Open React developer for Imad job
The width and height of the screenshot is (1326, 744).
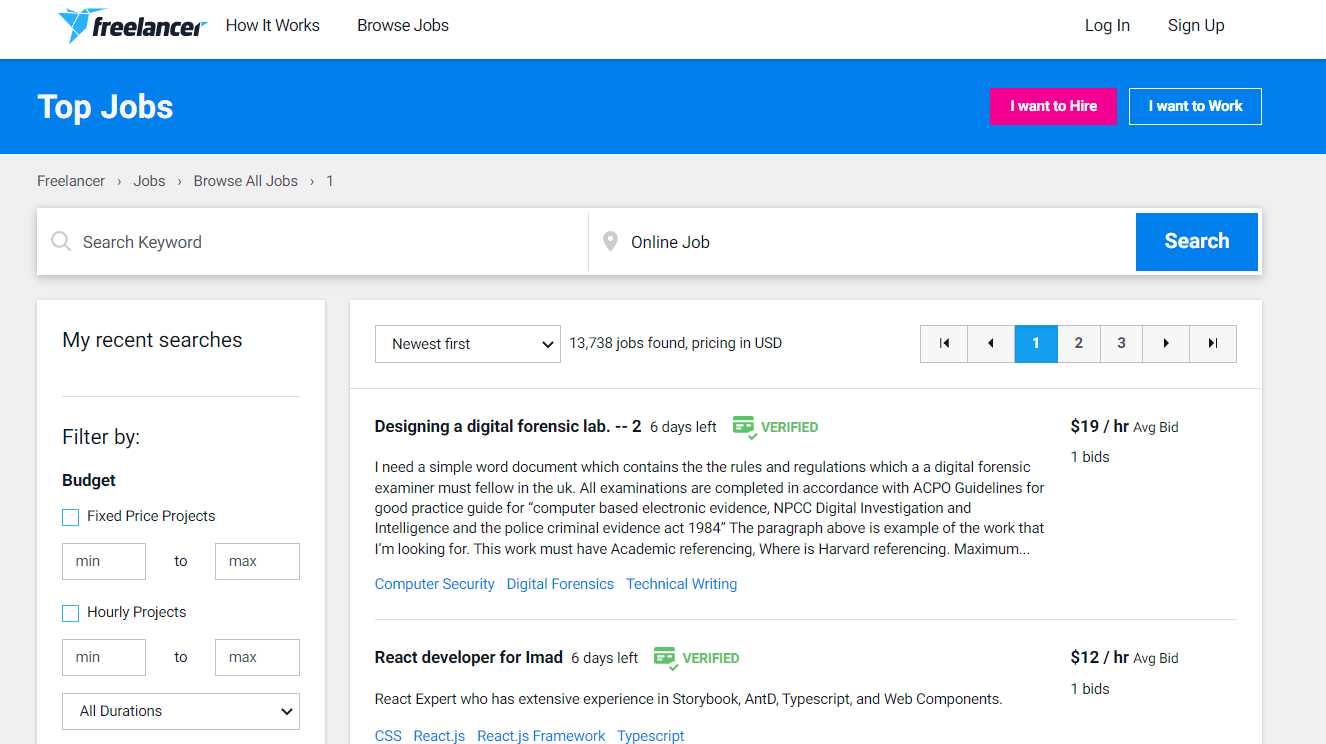469,657
